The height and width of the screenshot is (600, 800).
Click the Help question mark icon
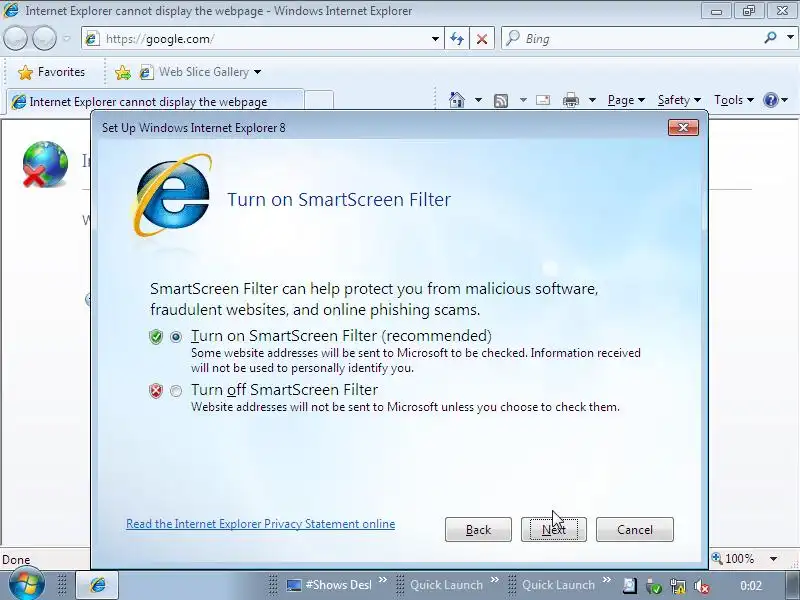pos(770,100)
